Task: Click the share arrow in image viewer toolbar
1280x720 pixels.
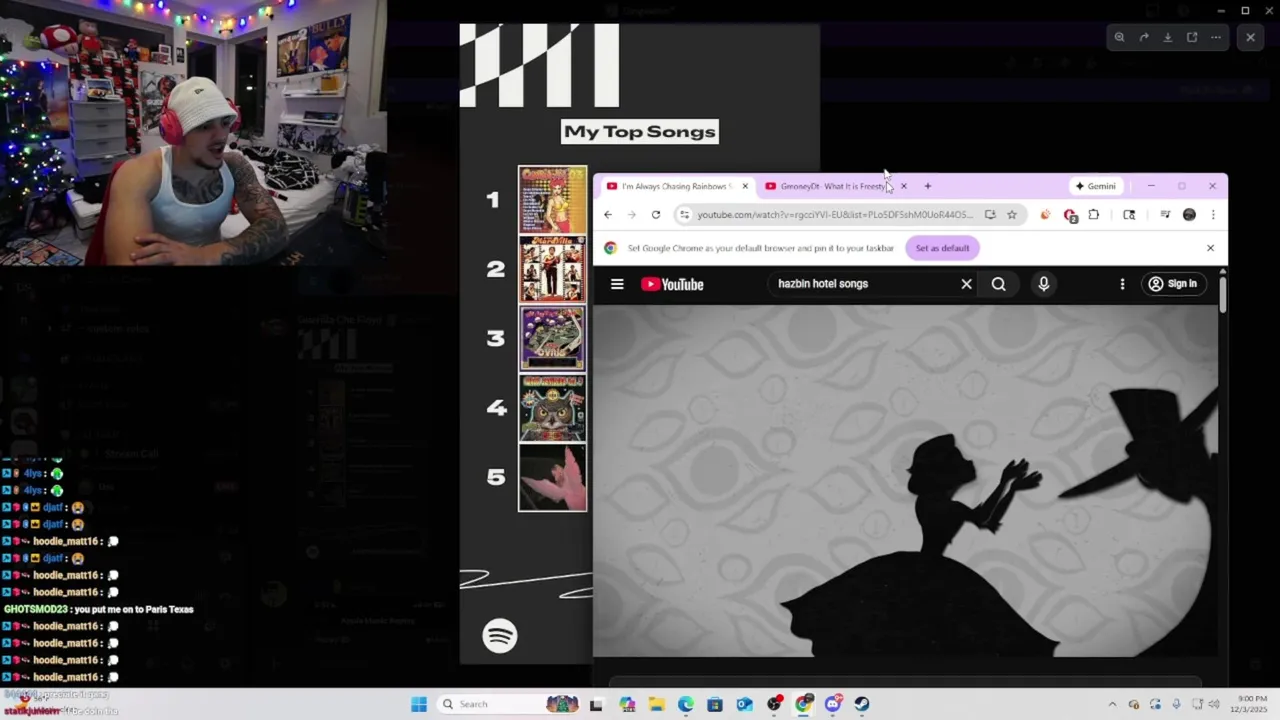Action: (x=1143, y=37)
